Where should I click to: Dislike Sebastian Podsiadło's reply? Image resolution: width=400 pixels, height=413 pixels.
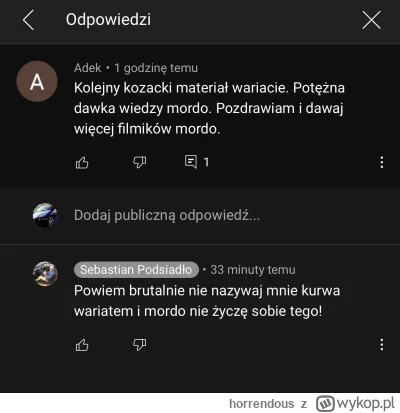139,345
